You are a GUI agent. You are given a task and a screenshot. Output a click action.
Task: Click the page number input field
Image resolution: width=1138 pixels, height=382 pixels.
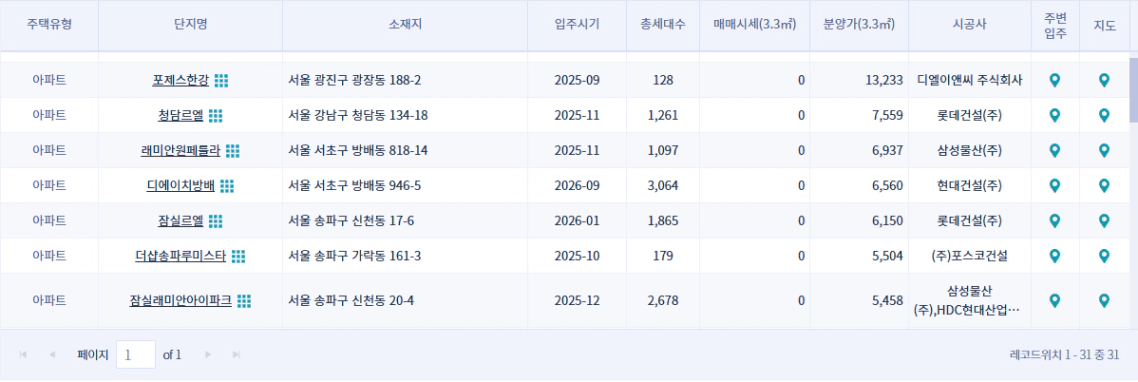pos(136,354)
